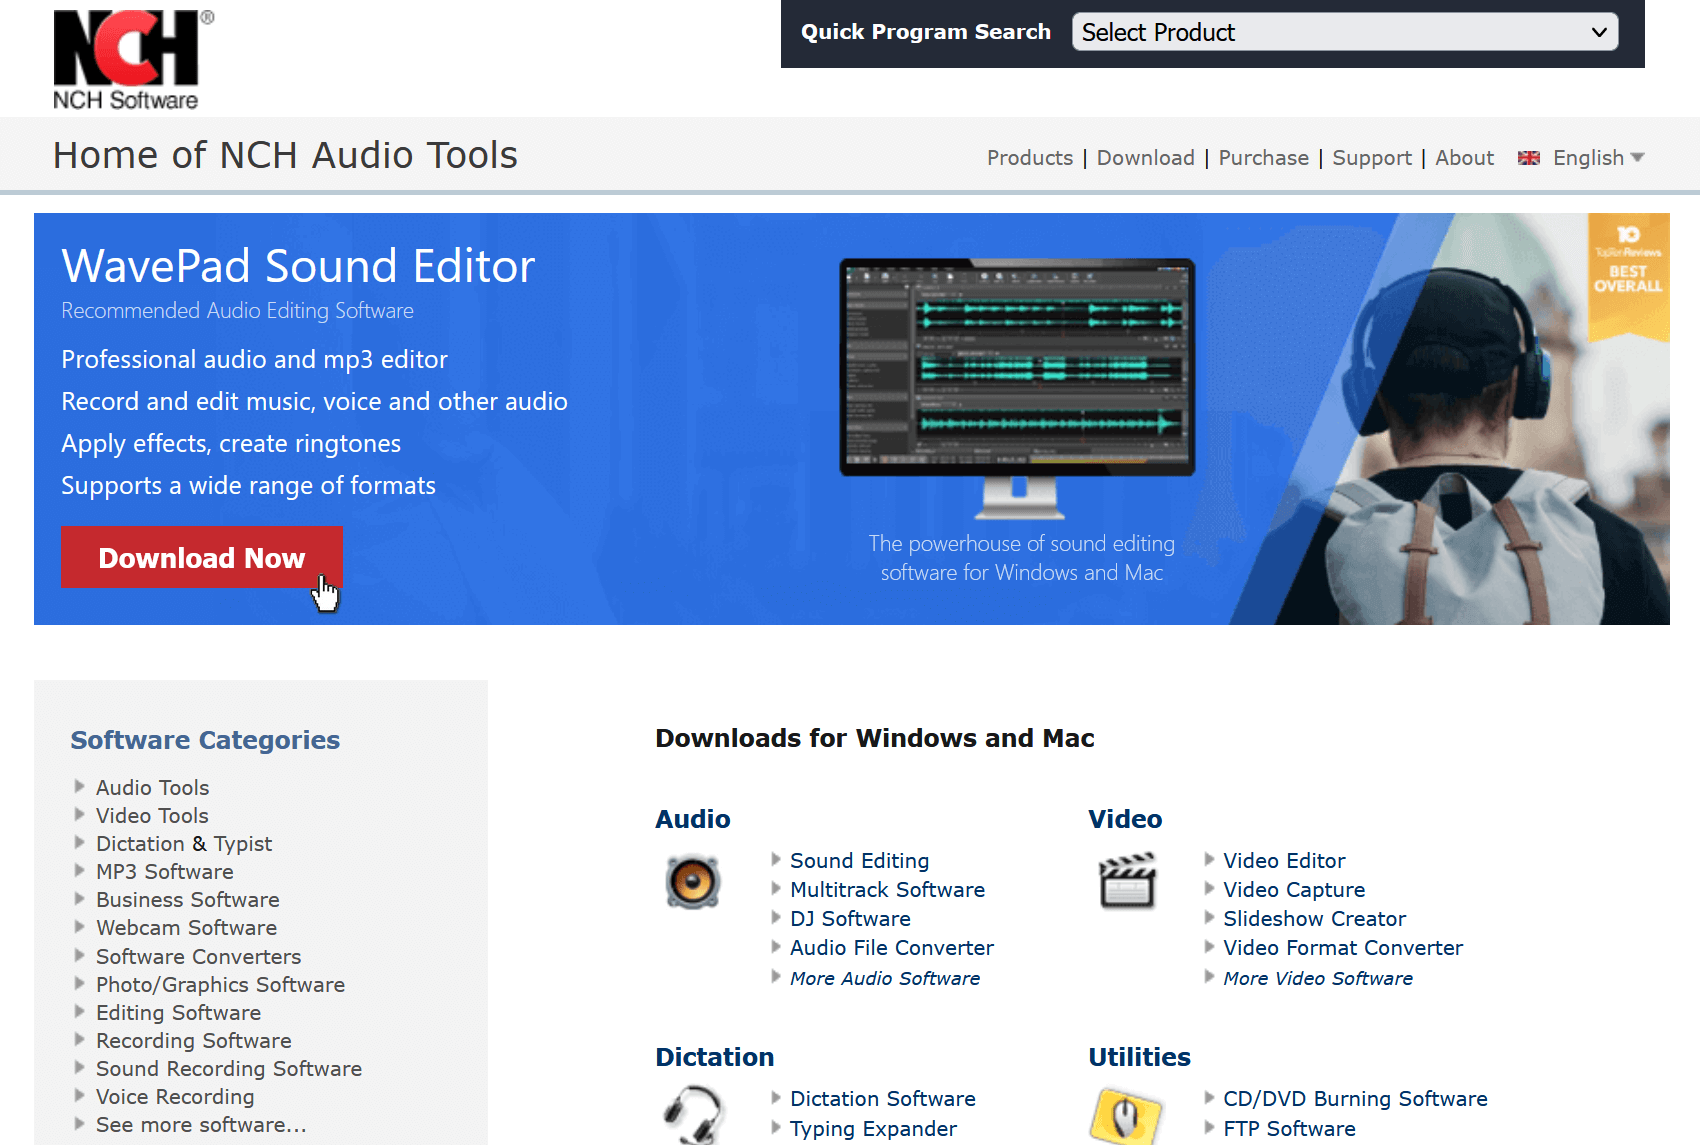Open Webcam Software category

tap(187, 928)
